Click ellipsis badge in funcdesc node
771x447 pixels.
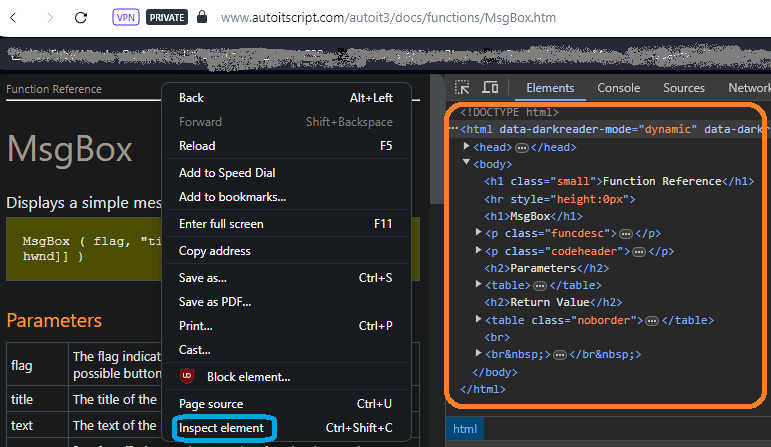[625, 234]
